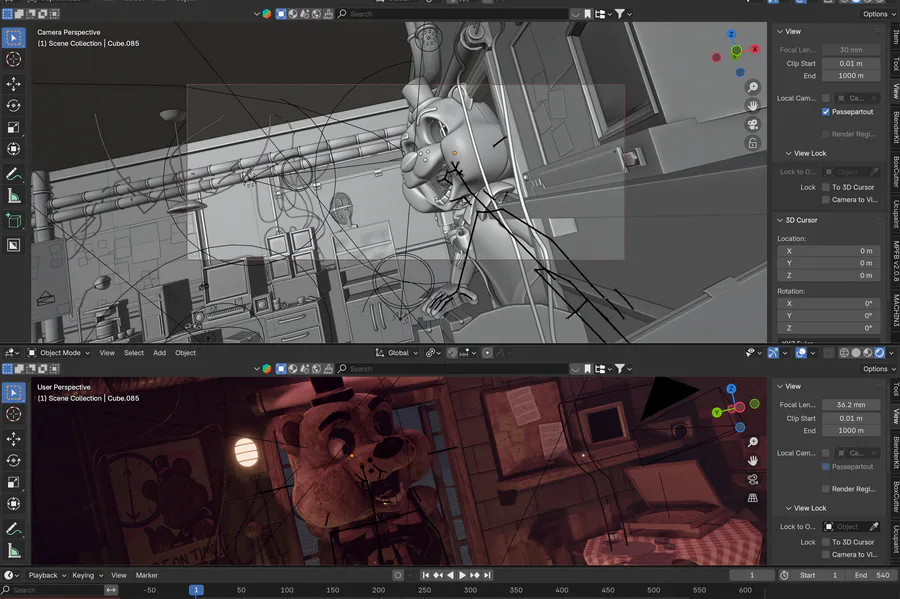
Task: Play the animation forward
Action: [x=463, y=575]
